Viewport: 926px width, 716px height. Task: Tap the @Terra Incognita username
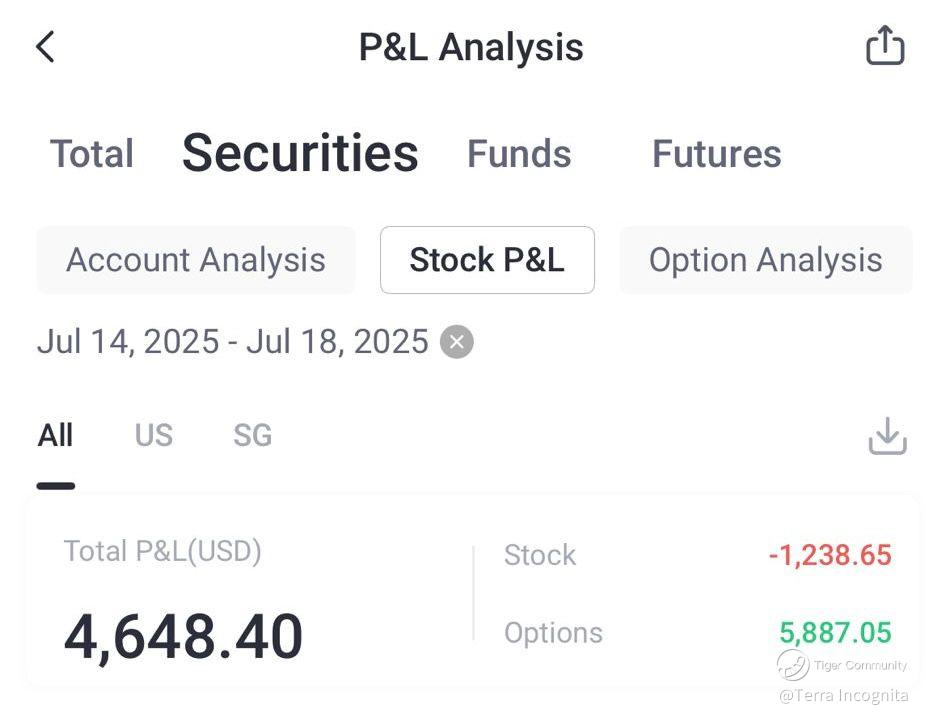843,695
